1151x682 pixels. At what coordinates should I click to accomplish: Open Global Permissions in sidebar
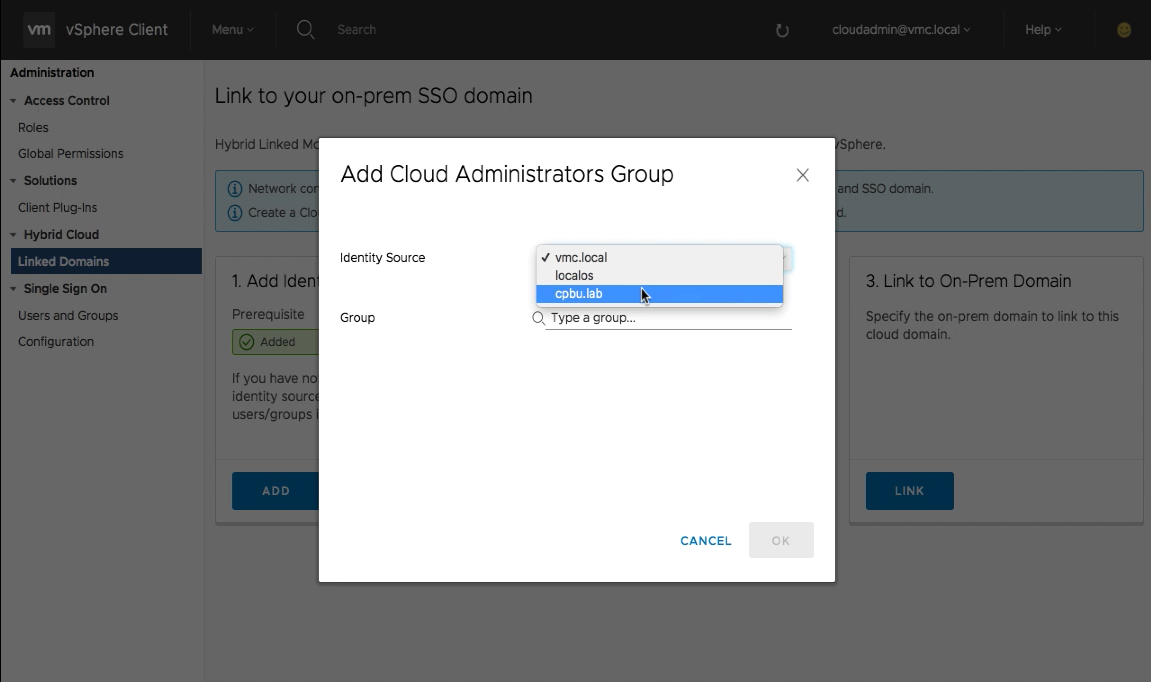(71, 154)
